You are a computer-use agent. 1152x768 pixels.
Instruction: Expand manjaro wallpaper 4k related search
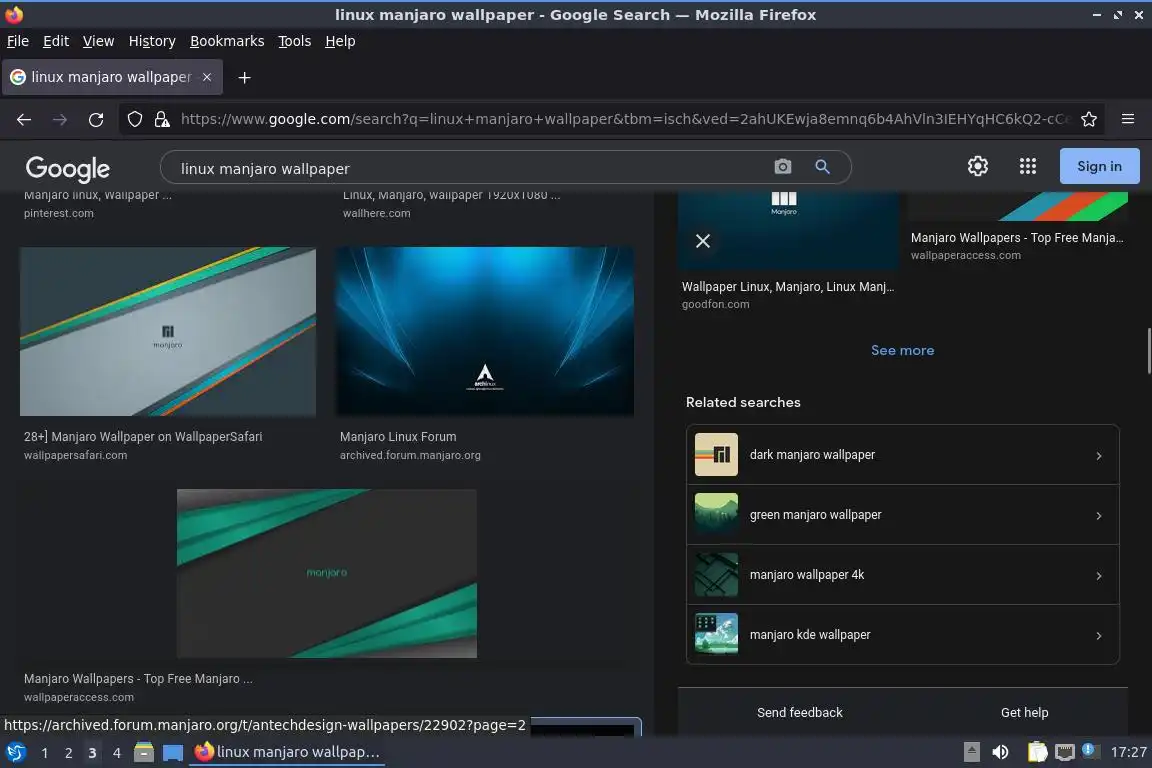pyautogui.click(x=902, y=575)
